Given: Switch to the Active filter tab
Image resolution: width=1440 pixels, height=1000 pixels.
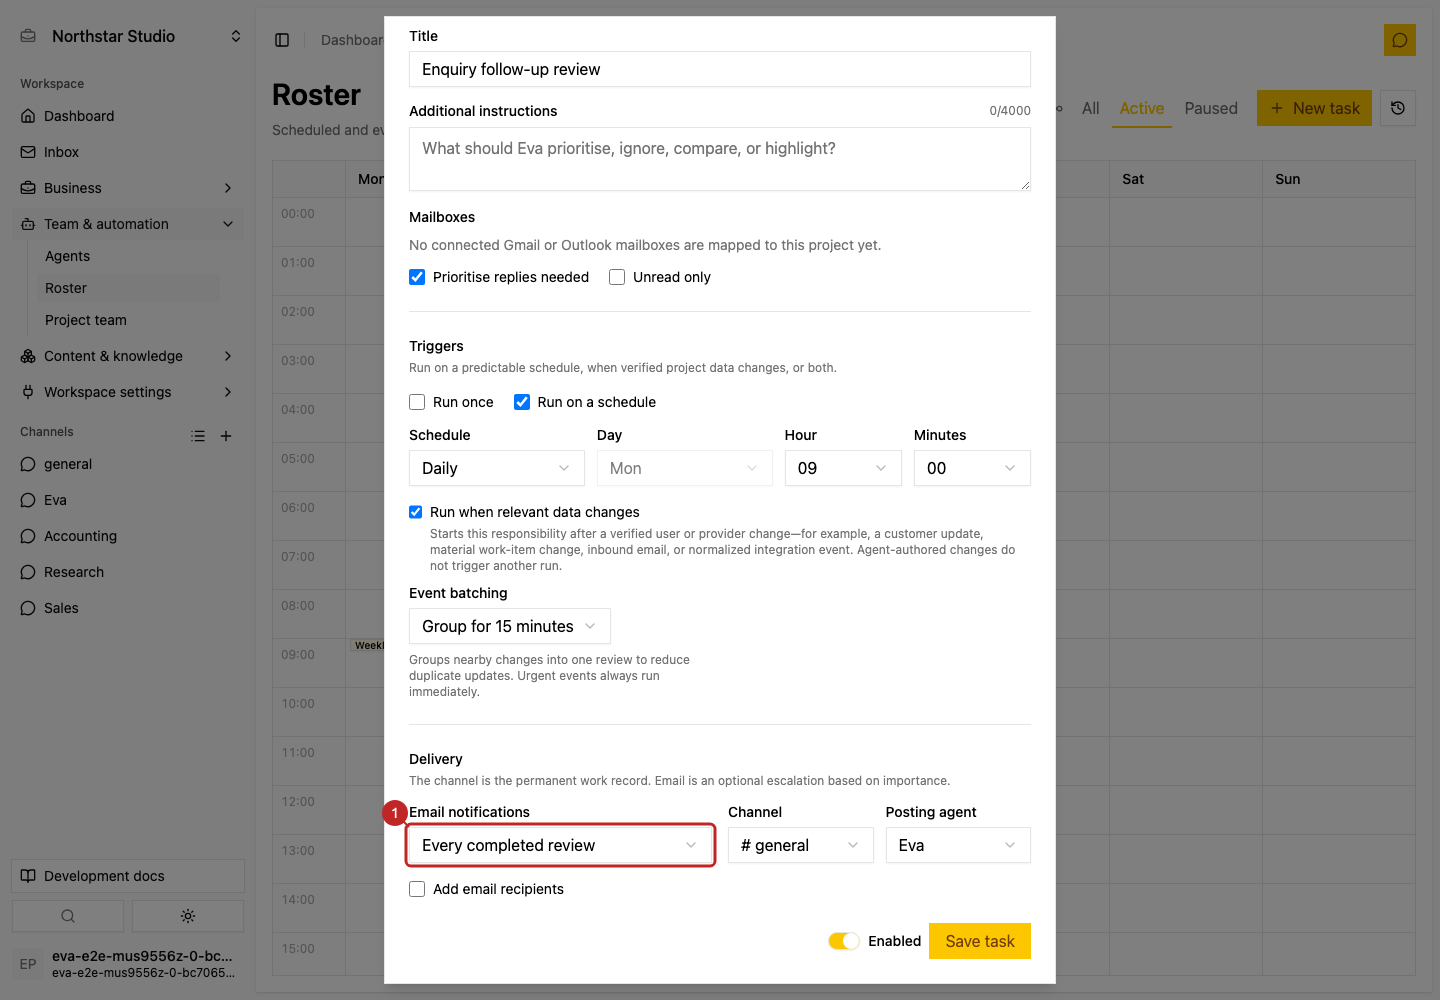Looking at the screenshot, I should coord(1142,108).
